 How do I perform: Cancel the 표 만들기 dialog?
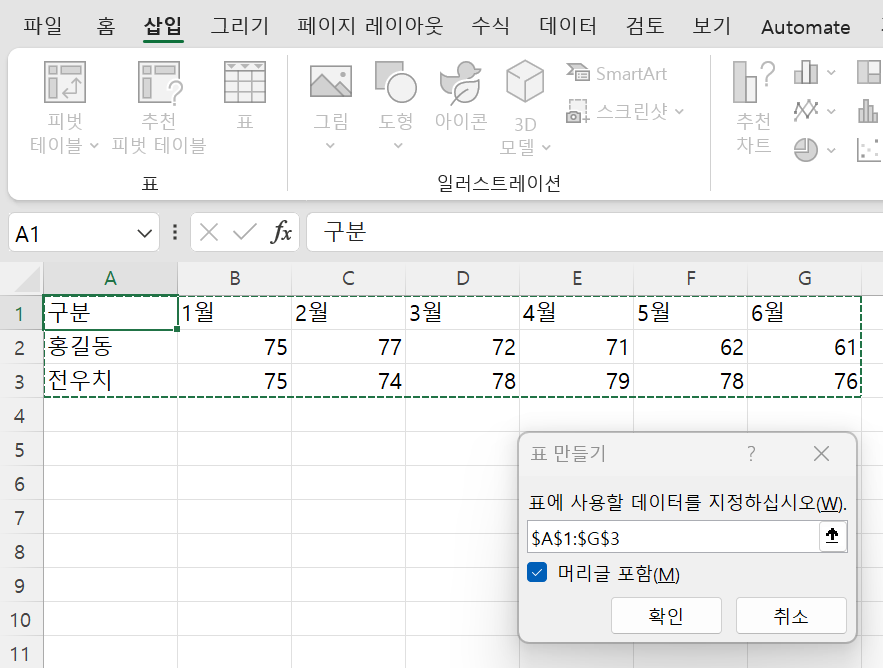tap(790, 615)
